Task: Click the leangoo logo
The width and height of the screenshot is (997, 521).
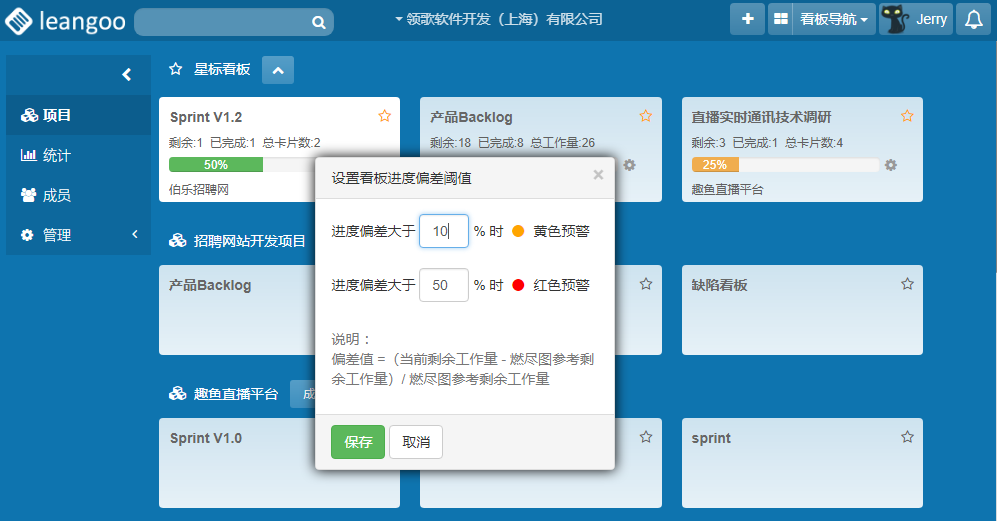Action: (66, 21)
